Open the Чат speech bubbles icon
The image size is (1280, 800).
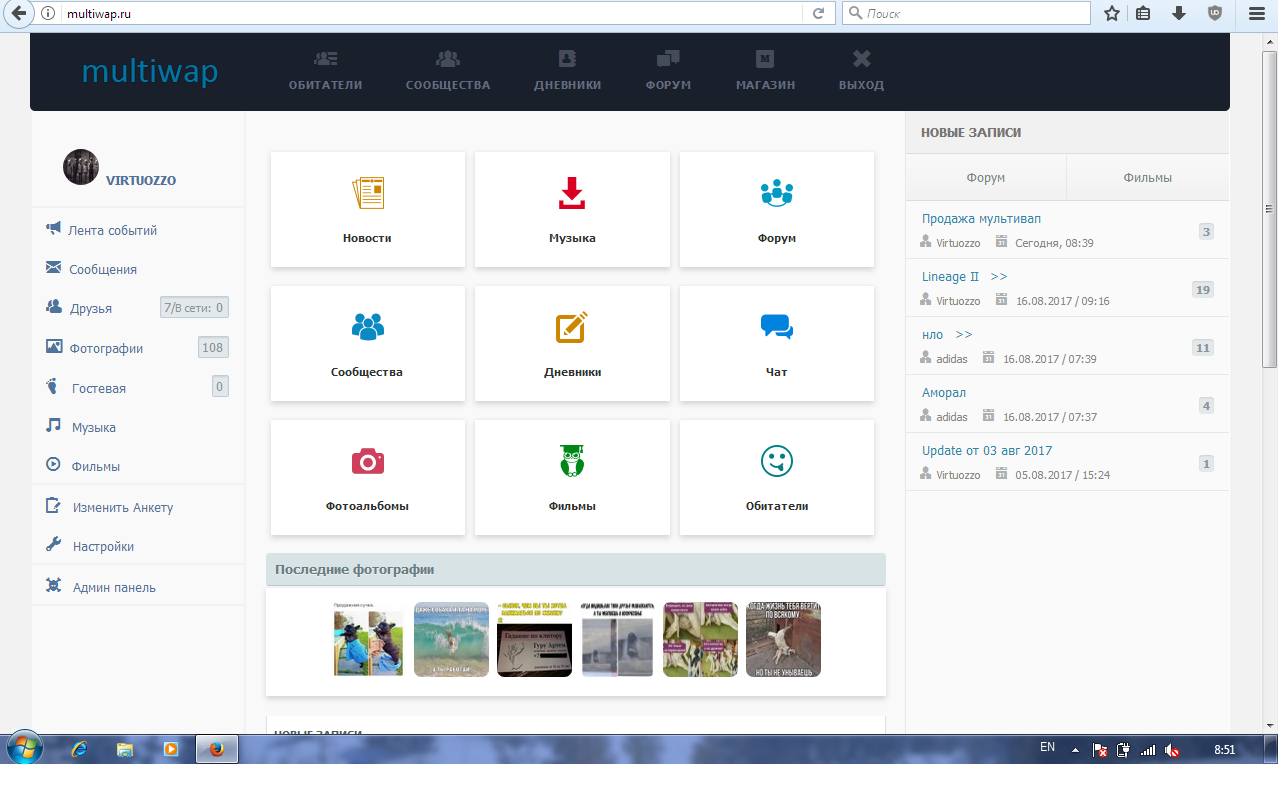click(x=776, y=327)
